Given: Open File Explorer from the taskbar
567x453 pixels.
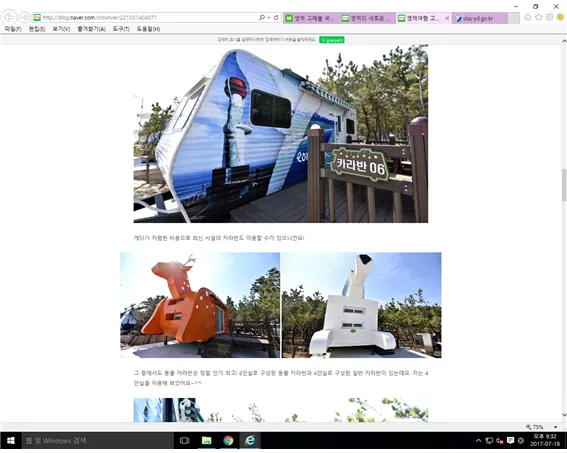Looking at the screenshot, I should [x=206, y=441].
